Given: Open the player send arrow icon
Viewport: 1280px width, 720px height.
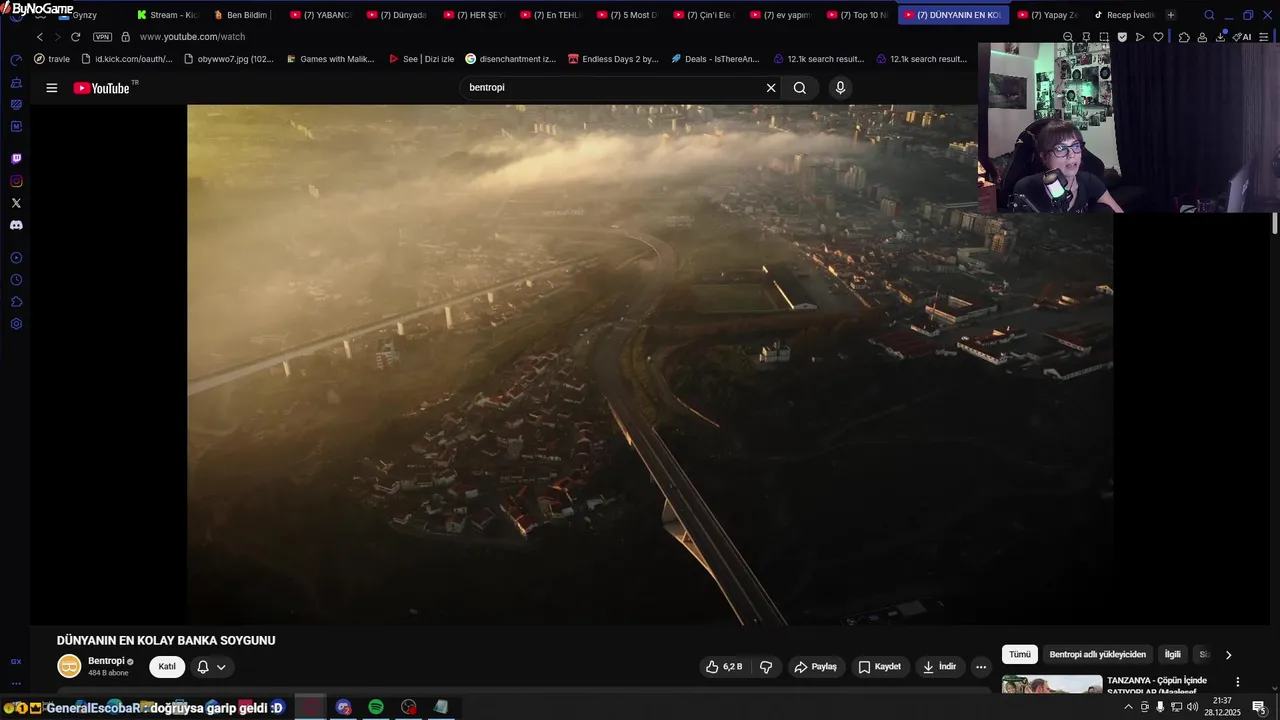Looking at the screenshot, I should 1140,37.
